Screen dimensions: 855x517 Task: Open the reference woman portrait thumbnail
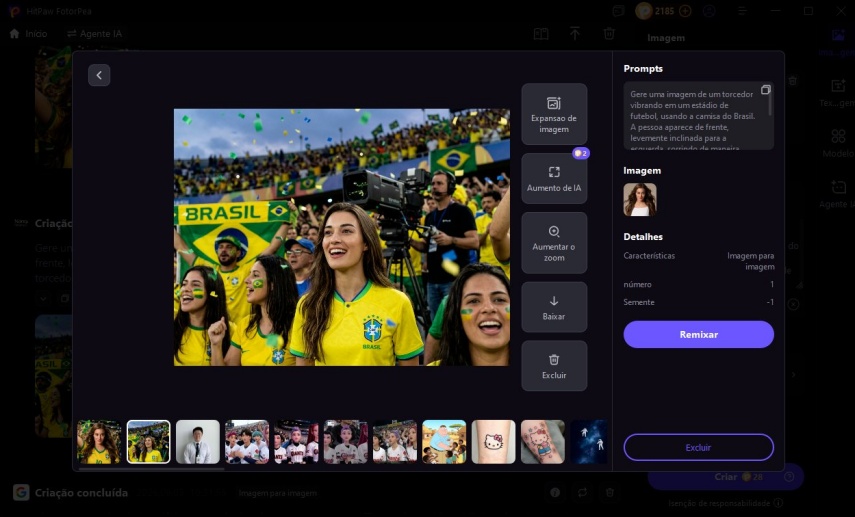[640, 200]
